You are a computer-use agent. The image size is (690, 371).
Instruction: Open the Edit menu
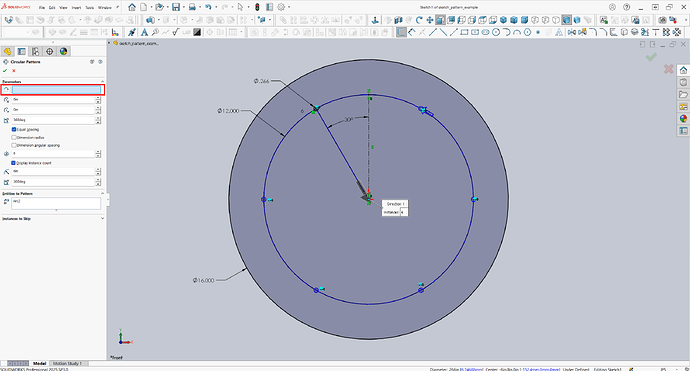tap(52, 7)
